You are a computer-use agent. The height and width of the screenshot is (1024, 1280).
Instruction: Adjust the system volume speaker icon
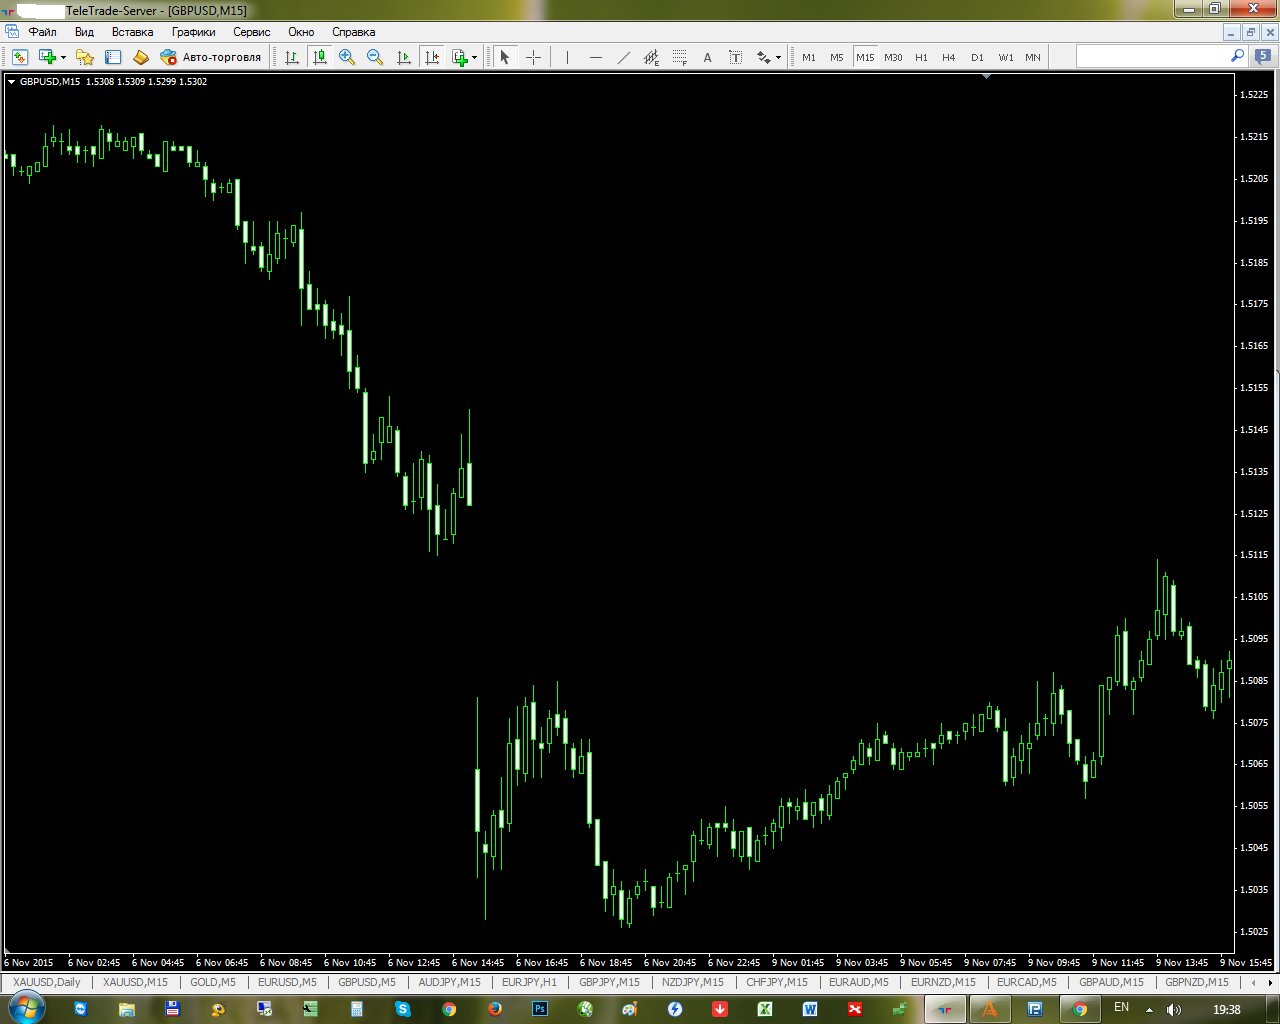click(x=1174, y=1010)
